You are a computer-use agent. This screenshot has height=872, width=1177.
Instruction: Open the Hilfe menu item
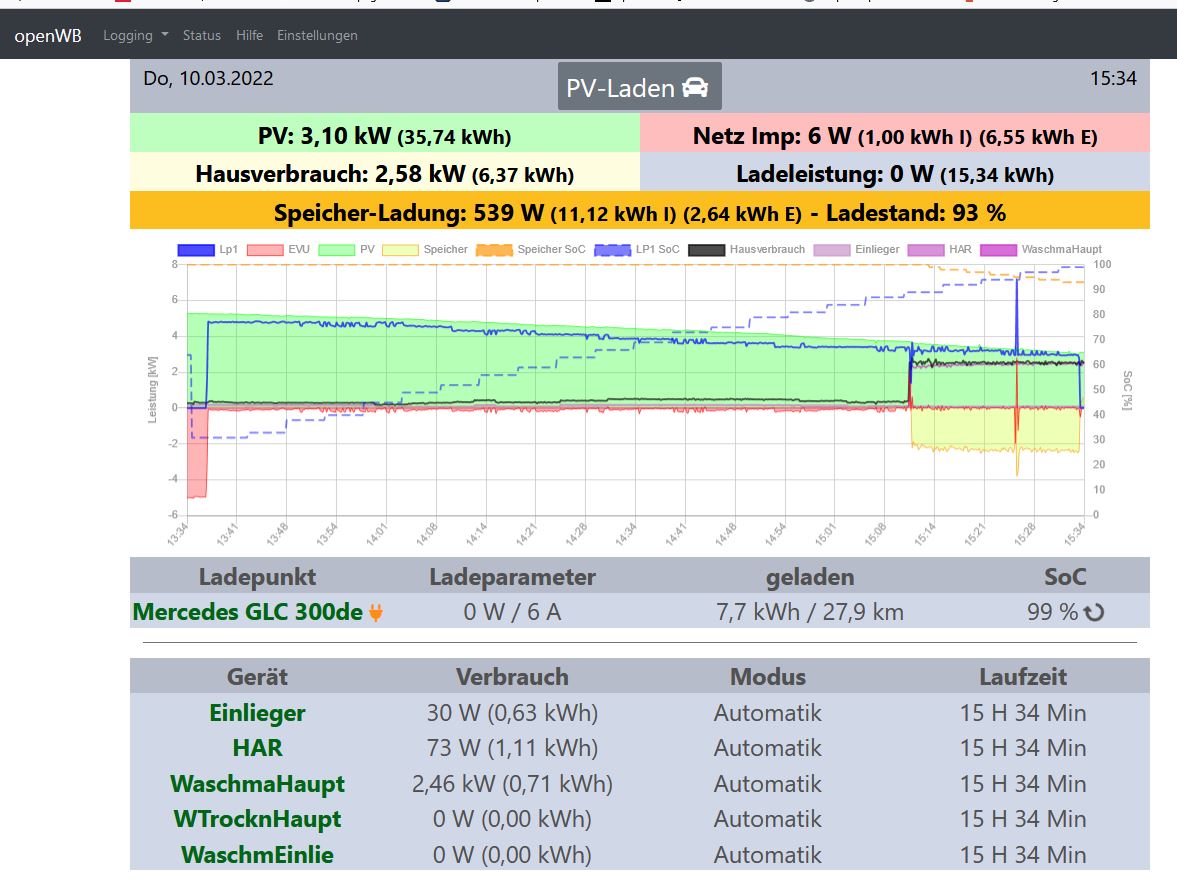(x=249, y=35)
